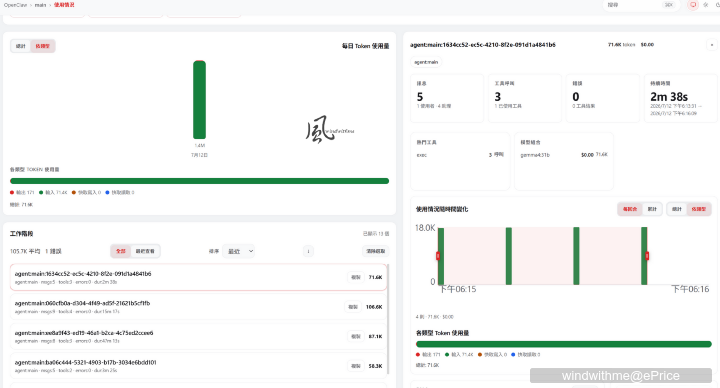720x388 pixels.
Task: Copy session with 106.6K tokens
Action: point(353,307)
